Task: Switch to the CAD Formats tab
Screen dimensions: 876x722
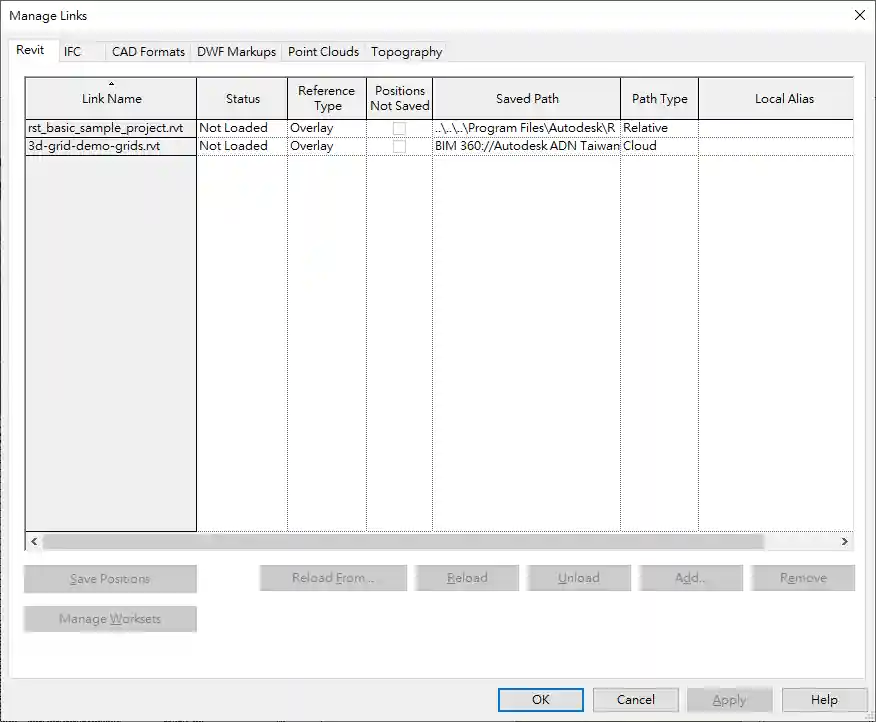Action: [x=148, y=51]
